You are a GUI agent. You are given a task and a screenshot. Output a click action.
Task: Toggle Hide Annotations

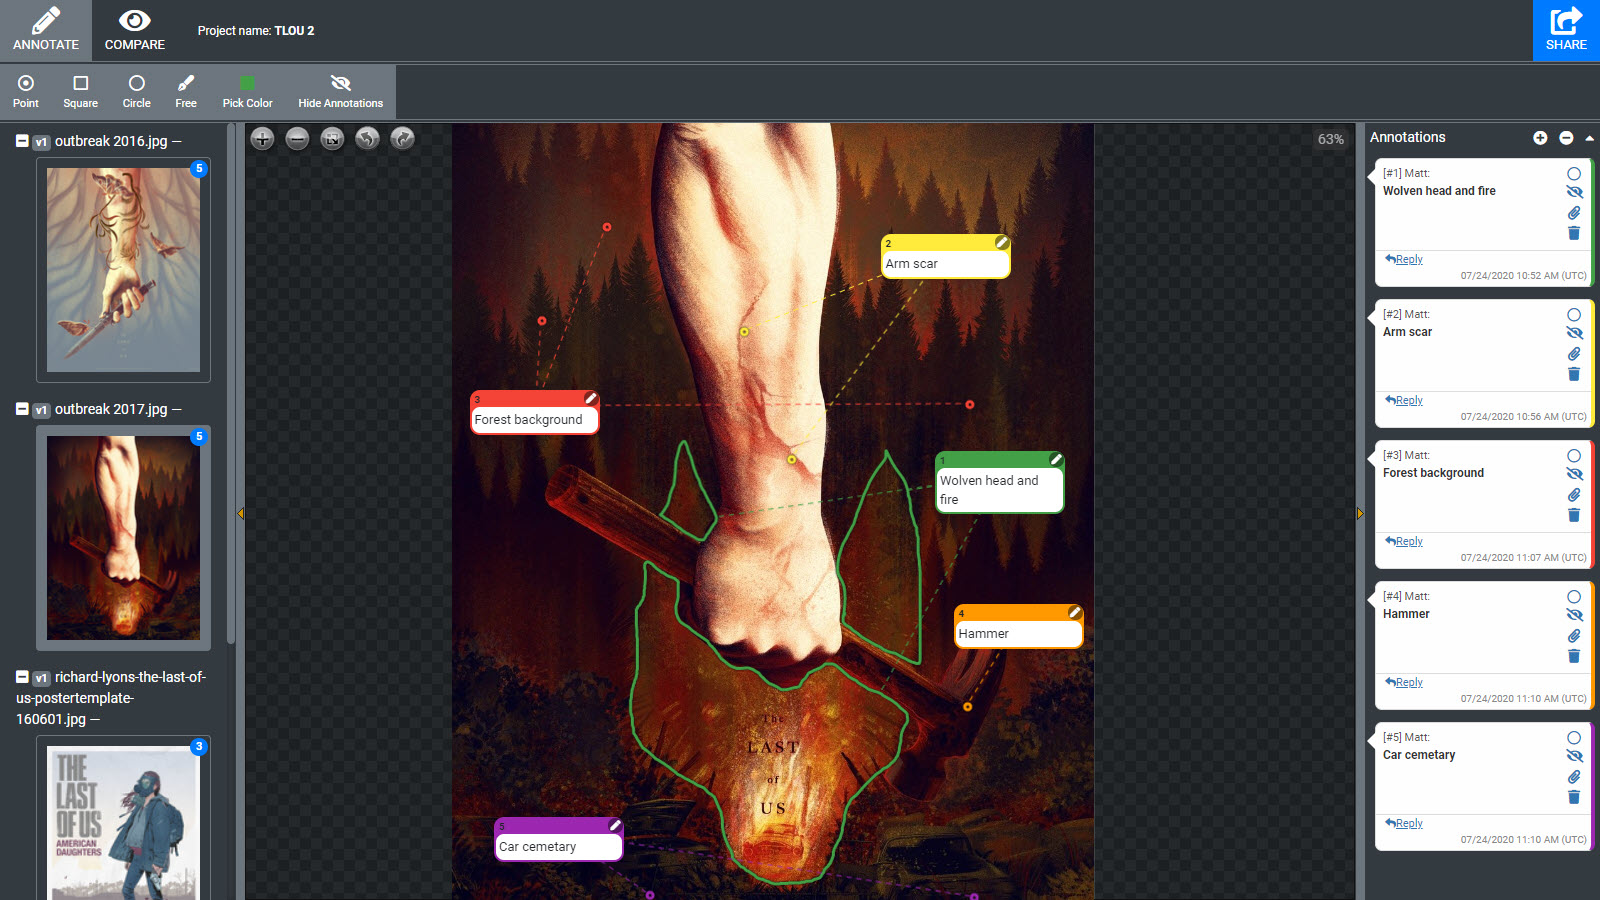340,91
